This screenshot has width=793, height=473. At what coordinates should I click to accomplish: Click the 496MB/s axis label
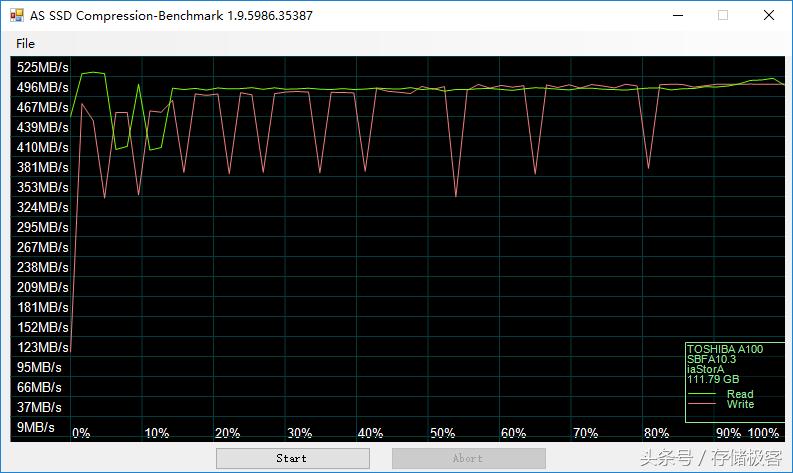click(42, 88)
